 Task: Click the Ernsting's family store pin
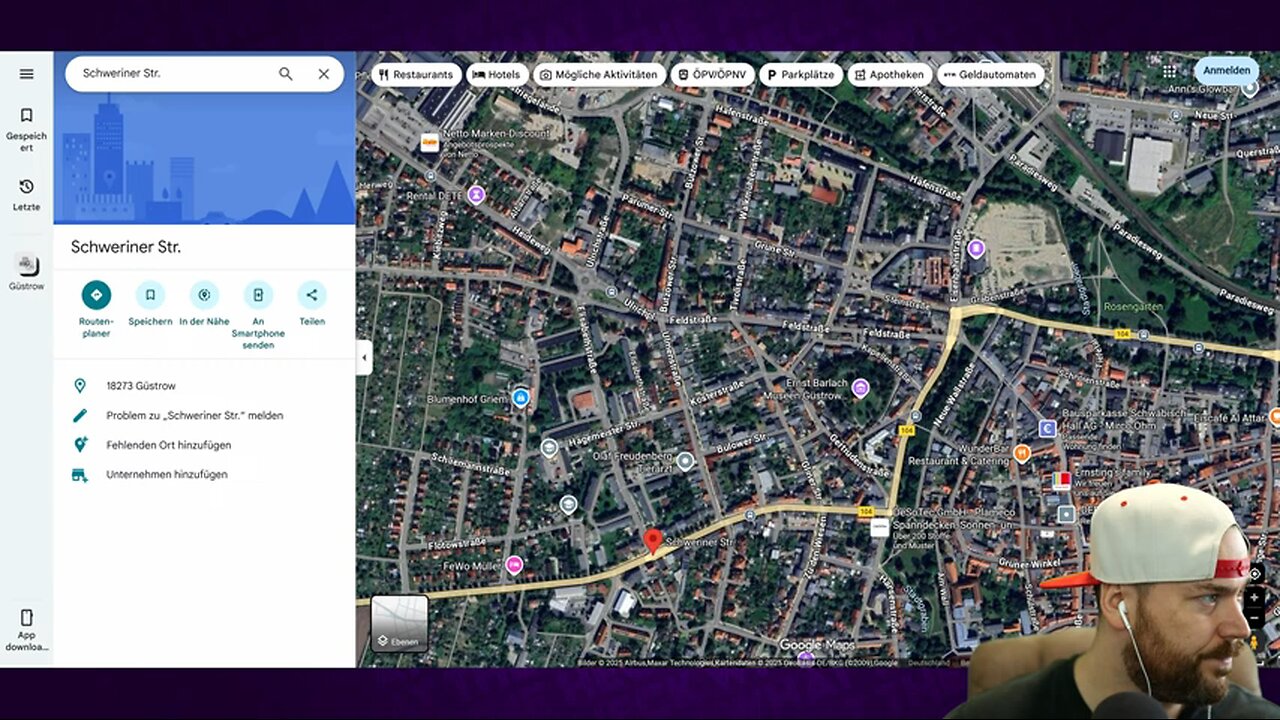(x=1061, y=481)
